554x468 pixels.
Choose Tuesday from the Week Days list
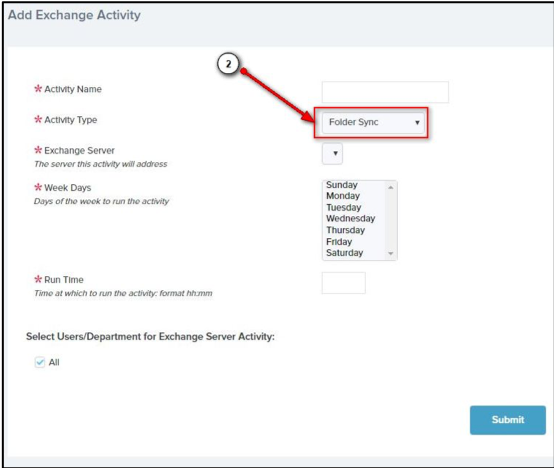(x=343, y=207)
